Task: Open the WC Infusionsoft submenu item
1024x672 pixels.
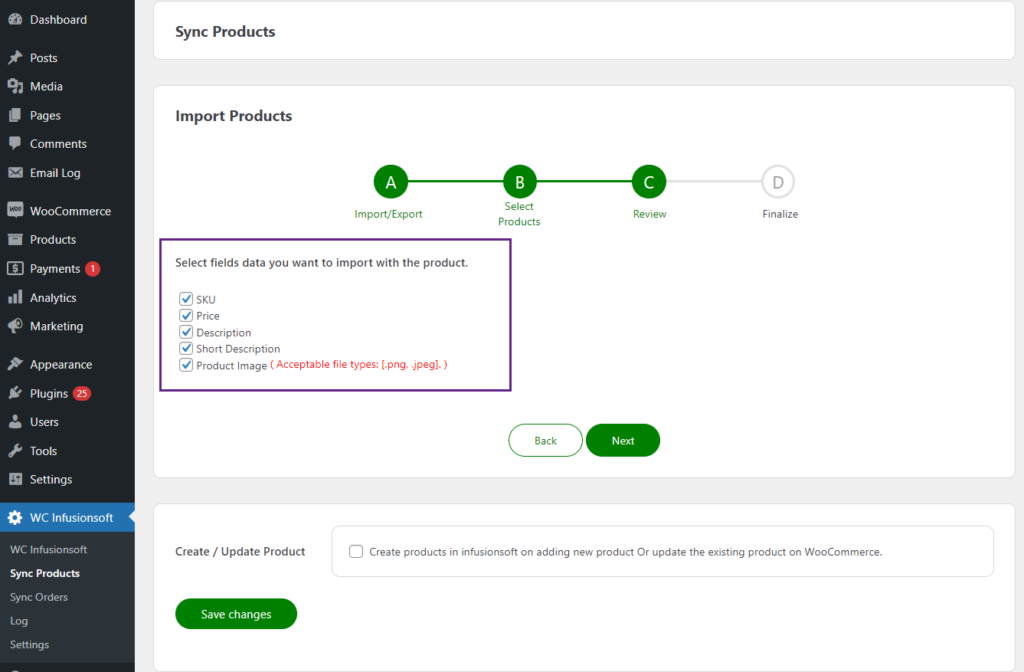Action: (x=48, y=549)
